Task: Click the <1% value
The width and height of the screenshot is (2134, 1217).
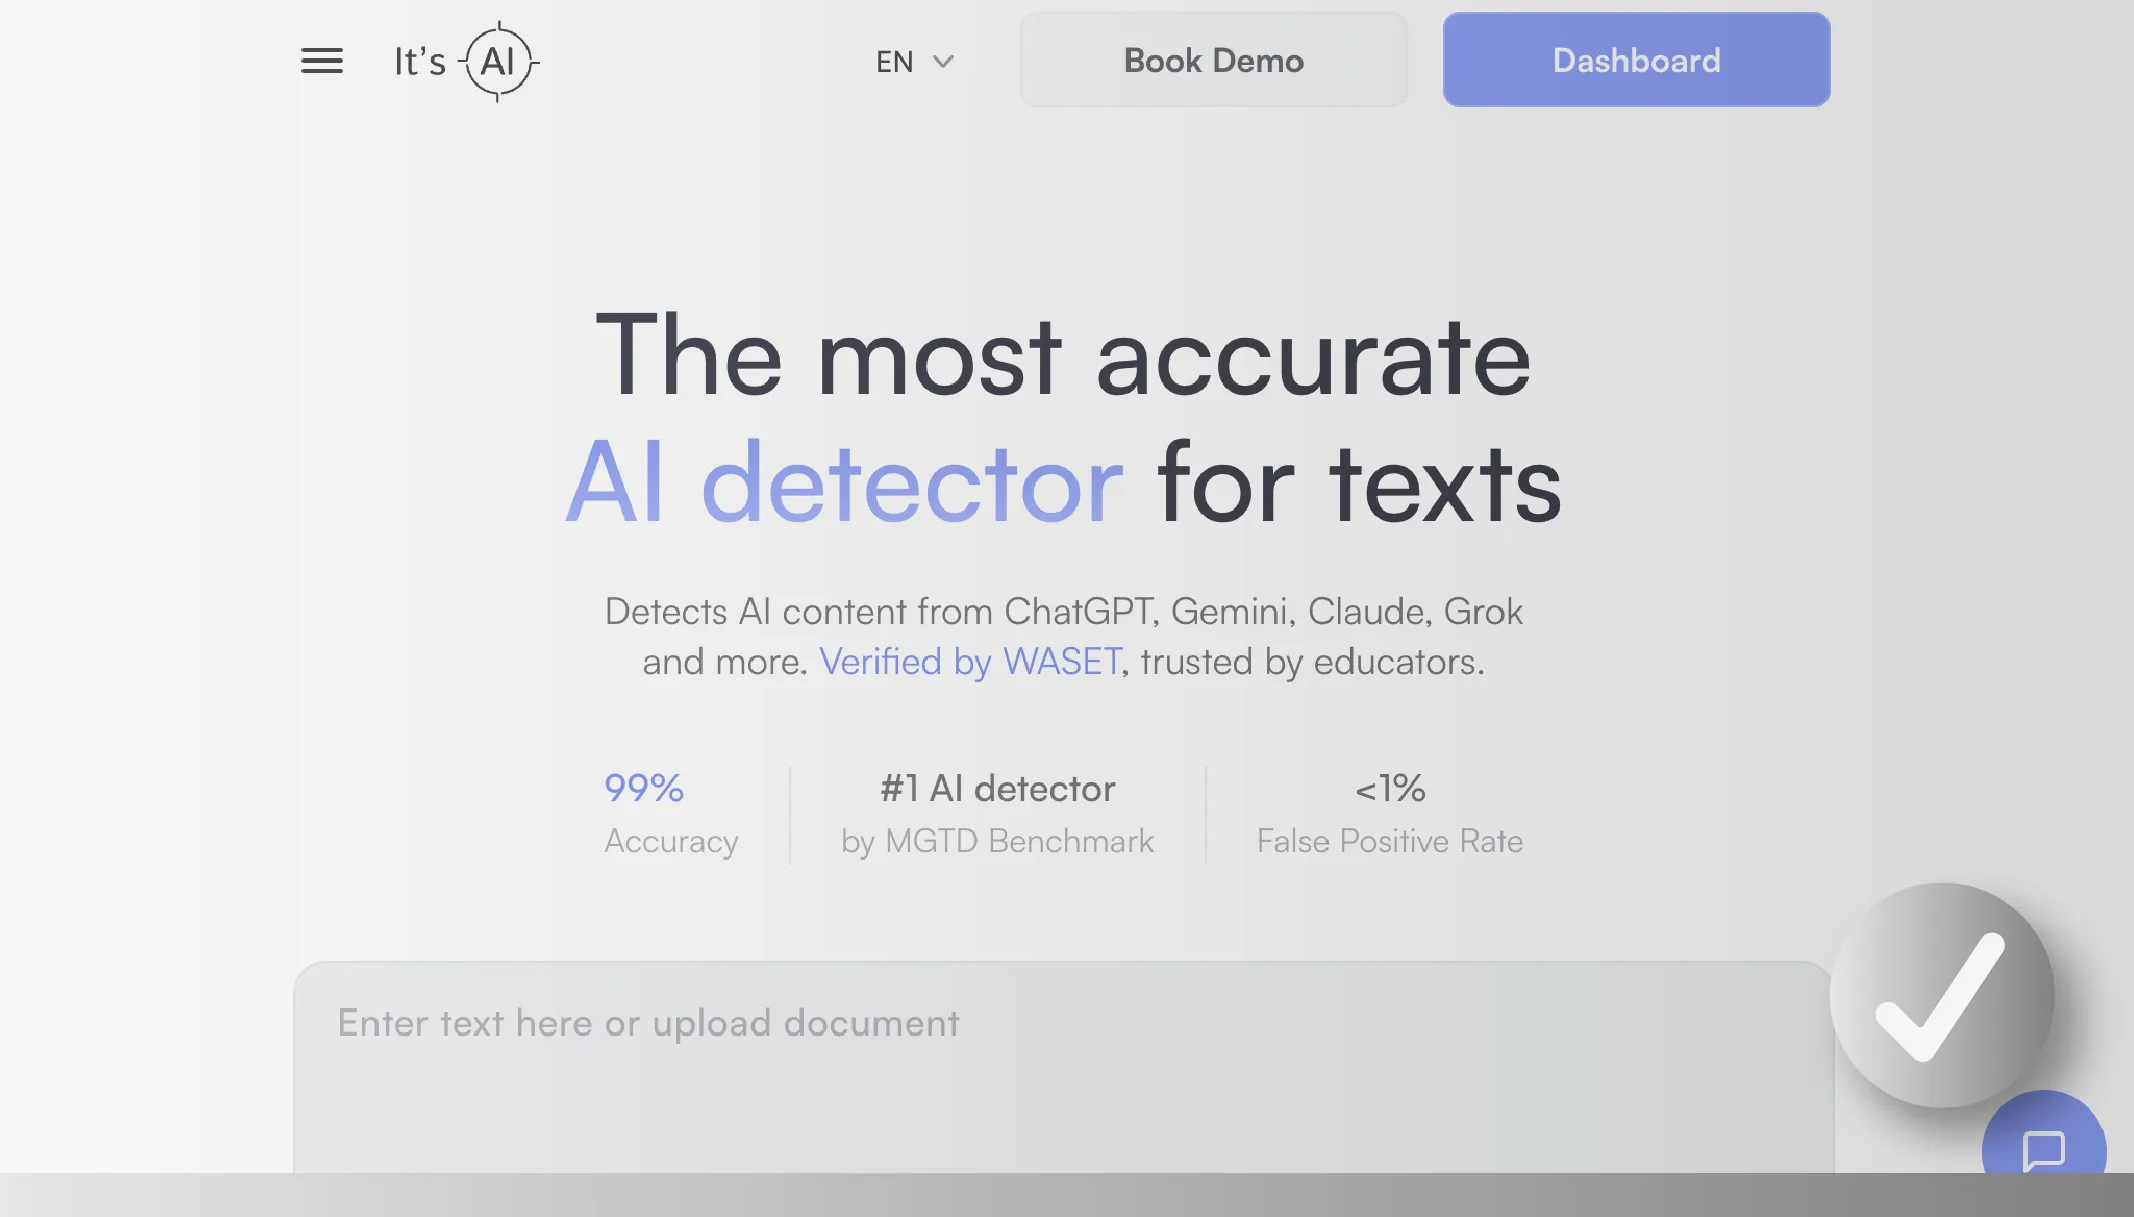Action: tap(1390, 788)
